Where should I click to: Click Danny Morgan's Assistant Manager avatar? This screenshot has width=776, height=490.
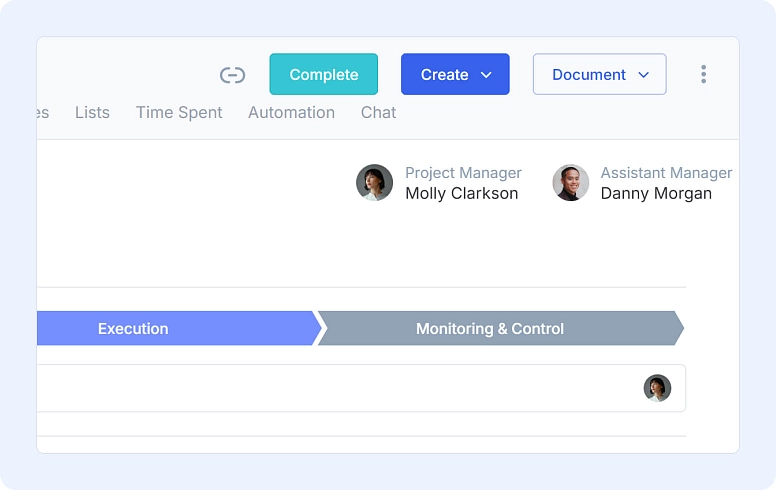(571, 183)
